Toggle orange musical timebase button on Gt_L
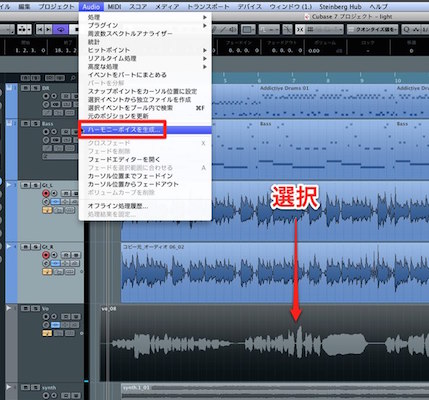Screen dimensions: 429x400 [47, 210]
